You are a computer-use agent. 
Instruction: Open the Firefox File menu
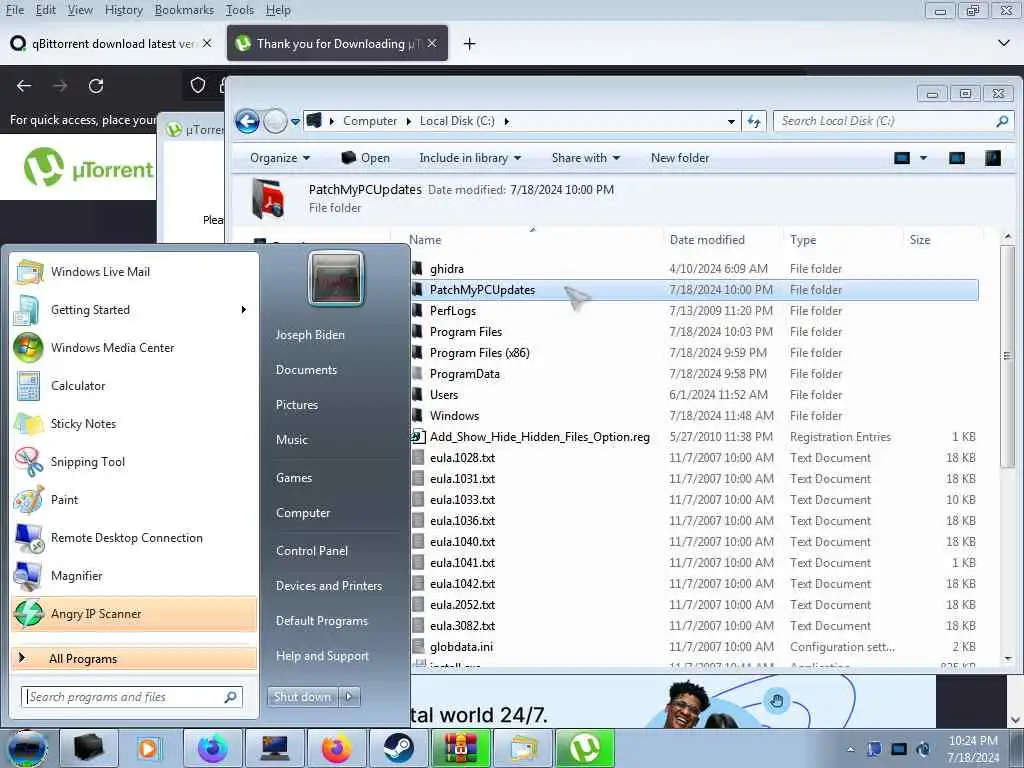point(14,10)
